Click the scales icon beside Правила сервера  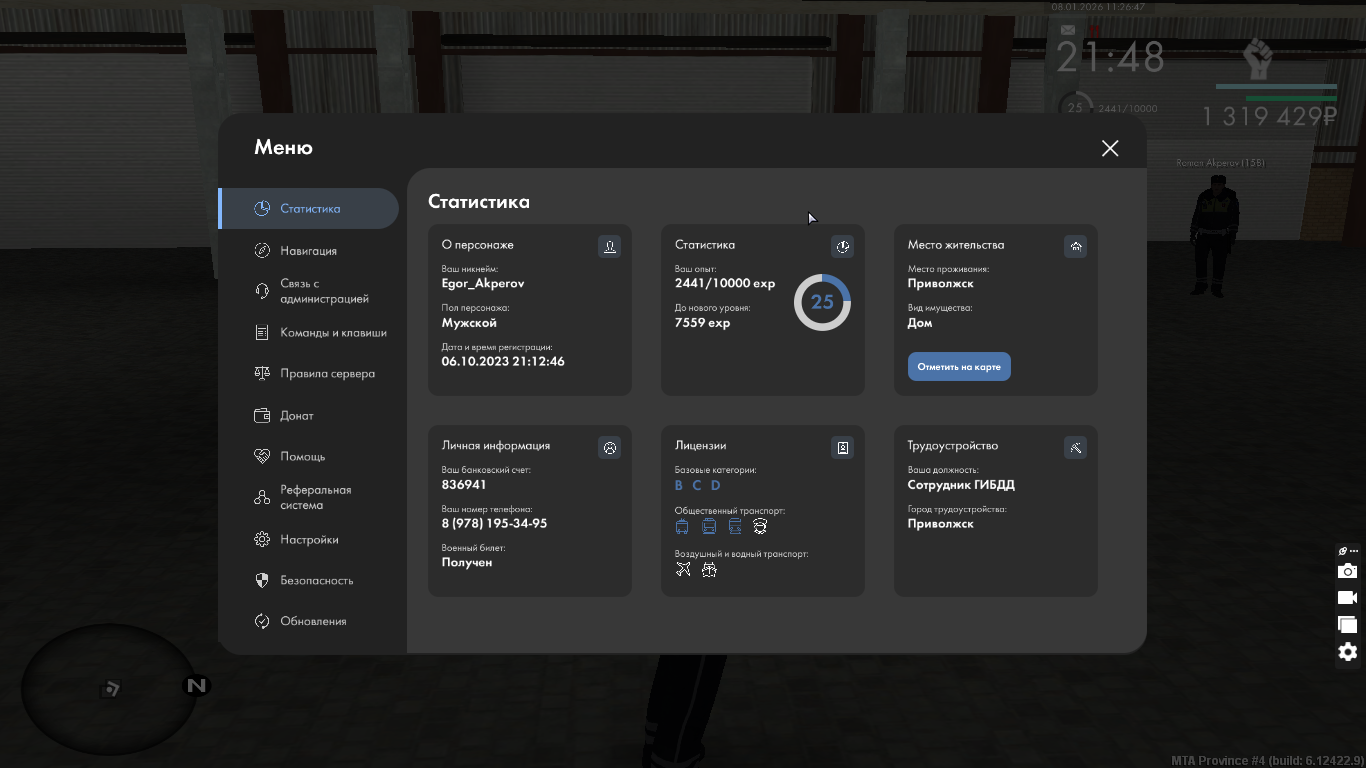pos(262,373)
